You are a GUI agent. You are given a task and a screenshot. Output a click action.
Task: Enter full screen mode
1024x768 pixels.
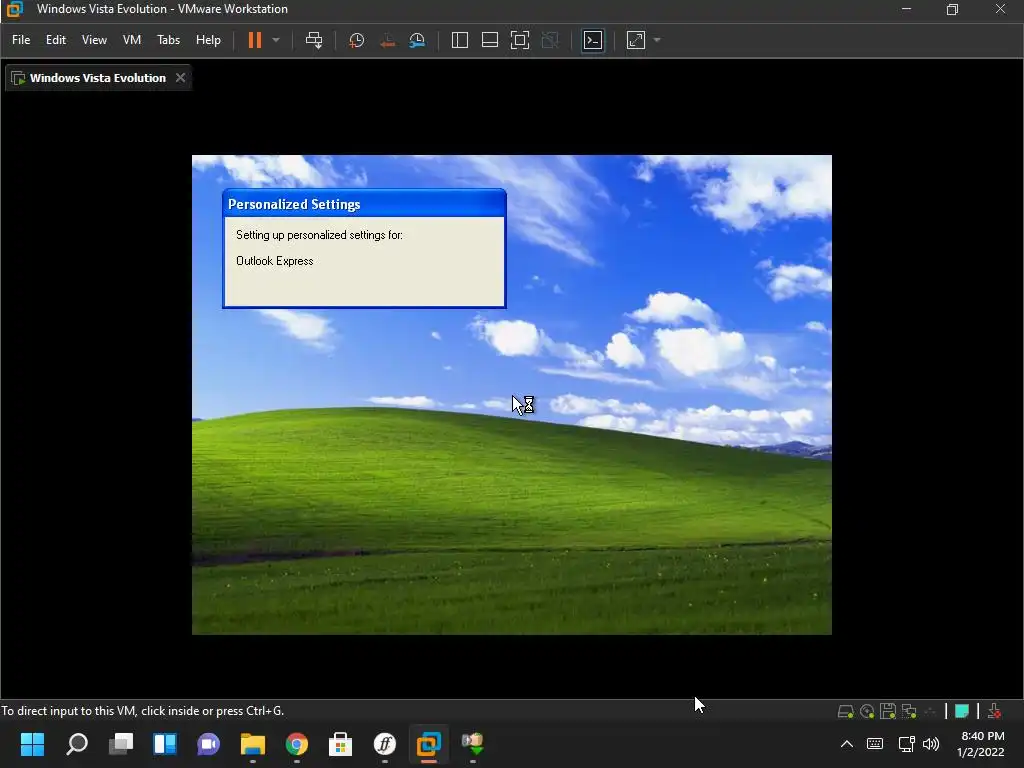pyautogui.click(x=520, y=40)
